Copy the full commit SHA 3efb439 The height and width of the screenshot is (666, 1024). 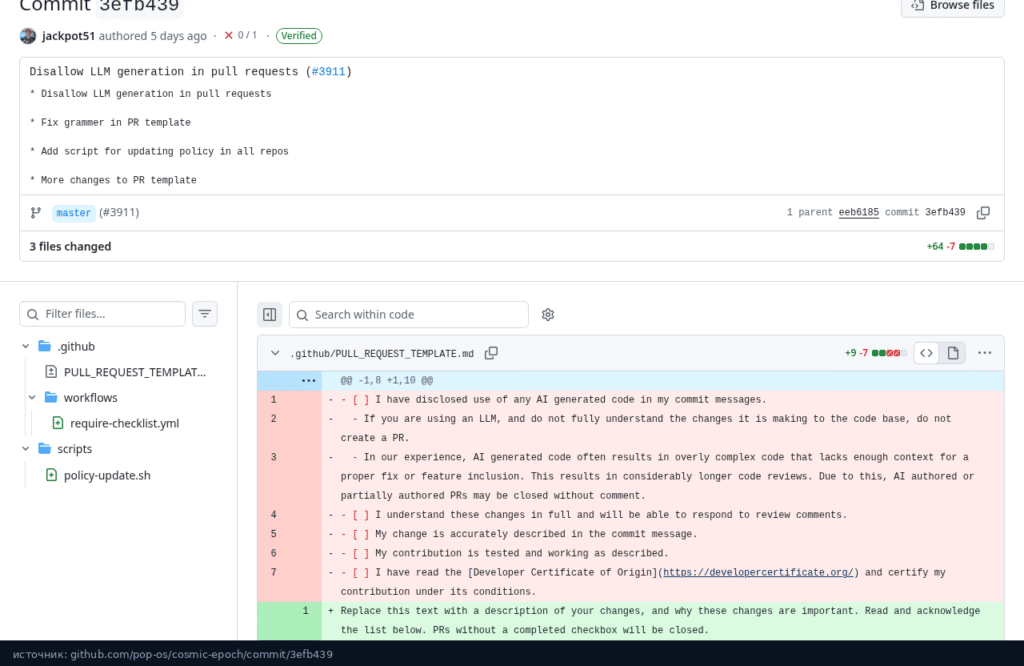(x=983, y=213)
